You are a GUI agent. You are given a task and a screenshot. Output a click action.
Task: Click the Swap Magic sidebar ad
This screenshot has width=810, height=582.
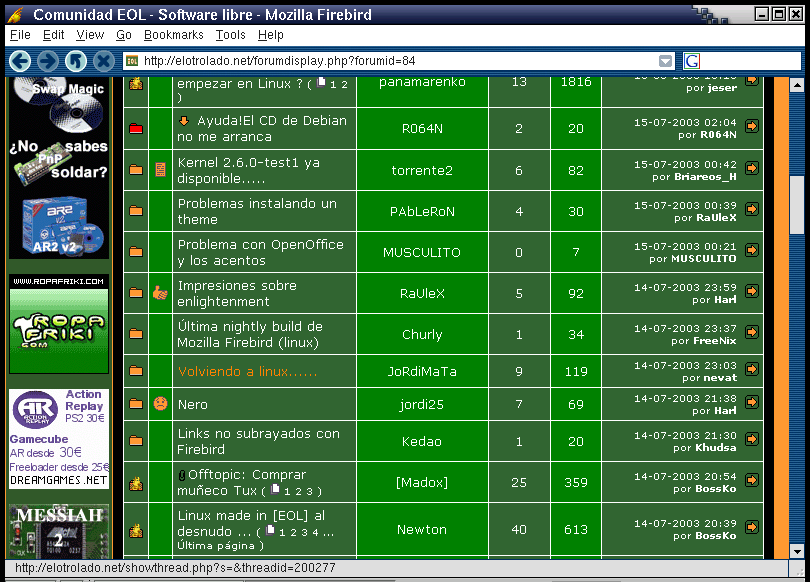[x=59, y=105]
